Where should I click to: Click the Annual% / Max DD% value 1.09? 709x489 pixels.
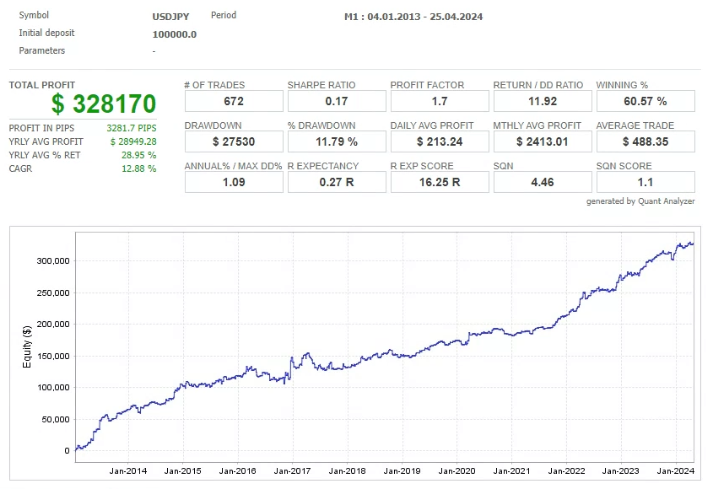232,183
